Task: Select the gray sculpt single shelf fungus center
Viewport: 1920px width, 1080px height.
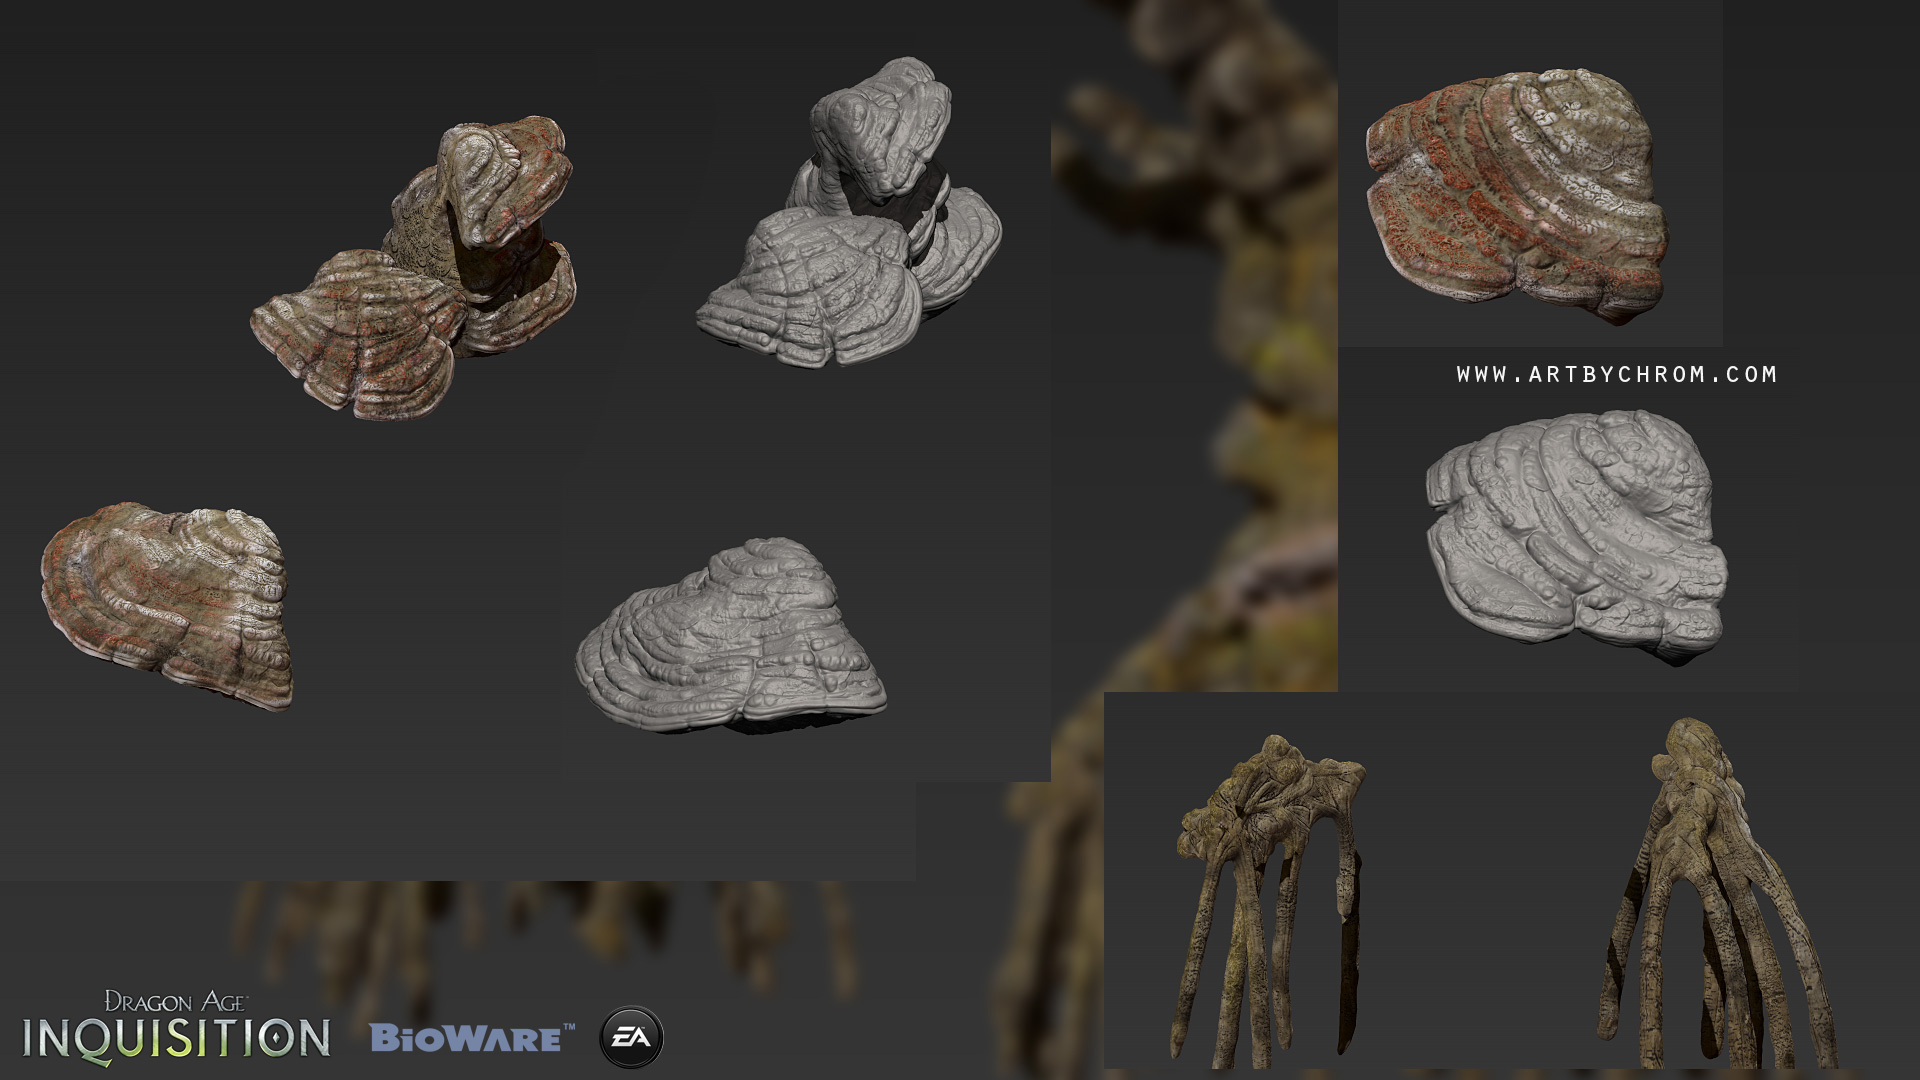Action: pyautogui.click(x=730, y=635)
